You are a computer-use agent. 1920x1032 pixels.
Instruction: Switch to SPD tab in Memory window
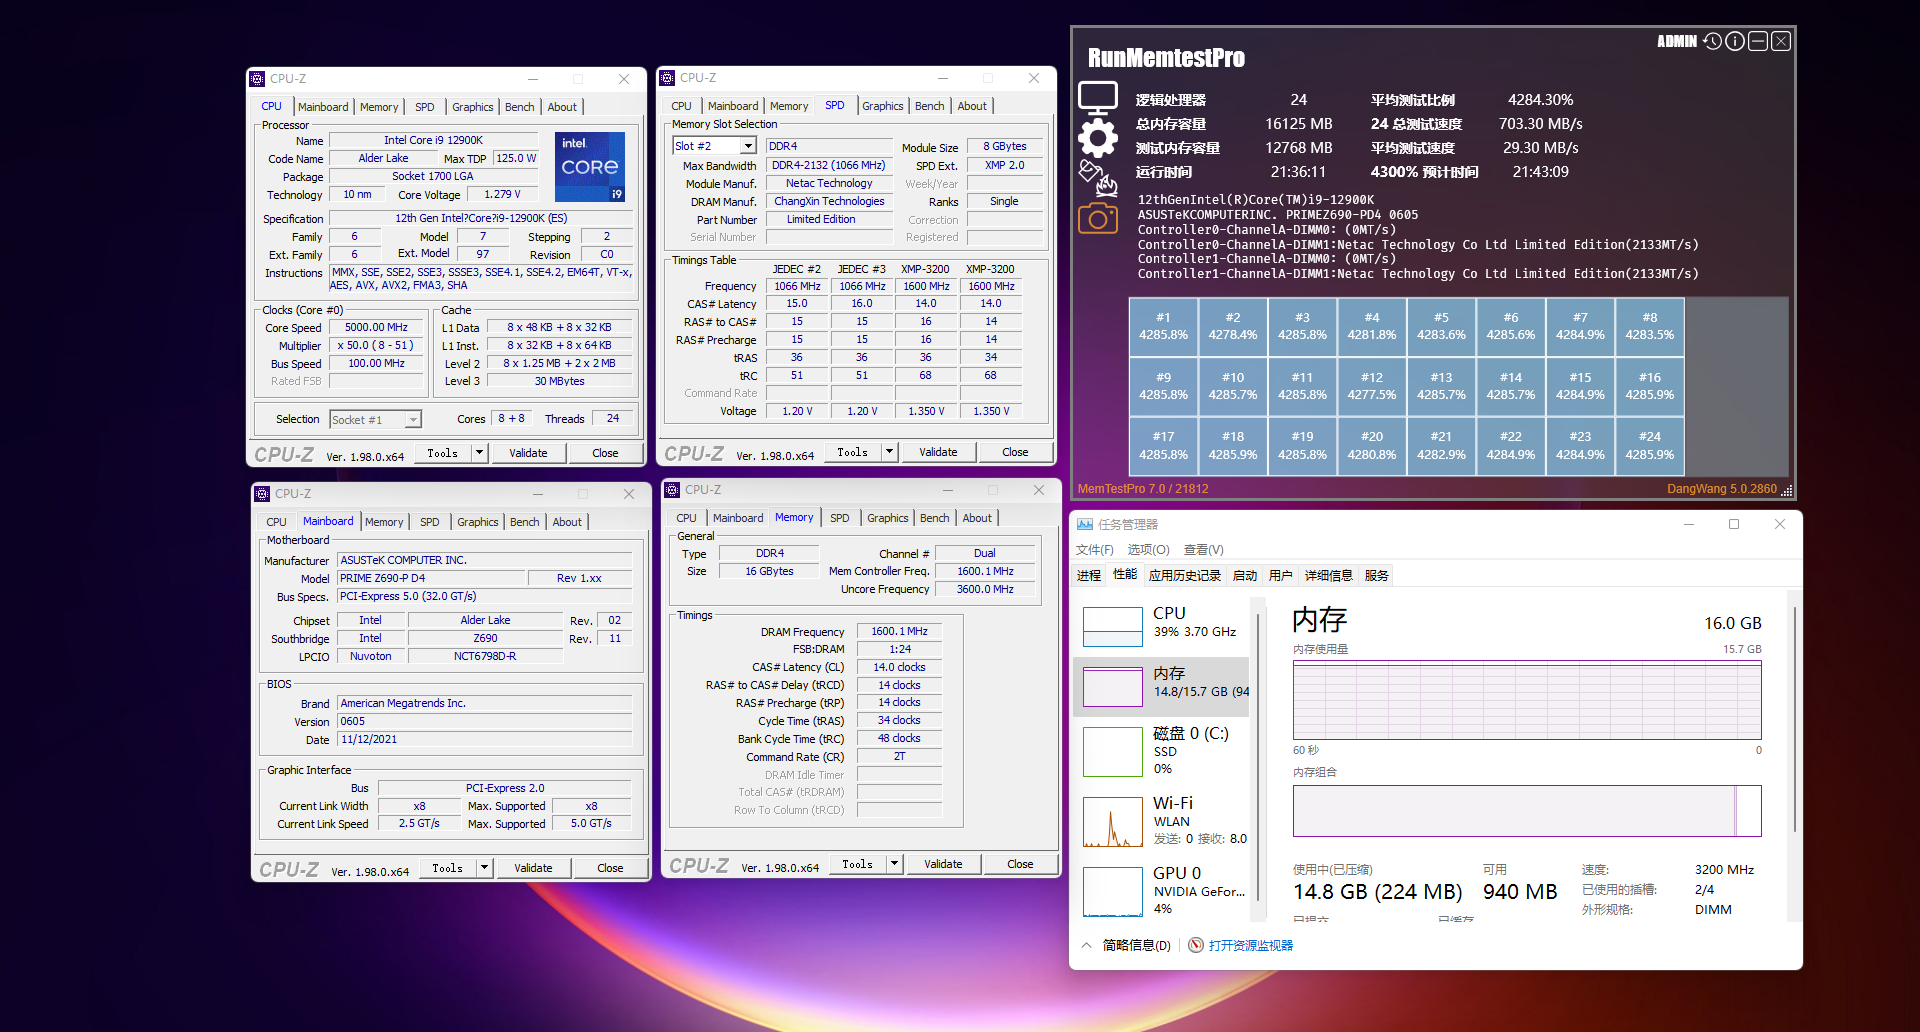pos(840,518)
